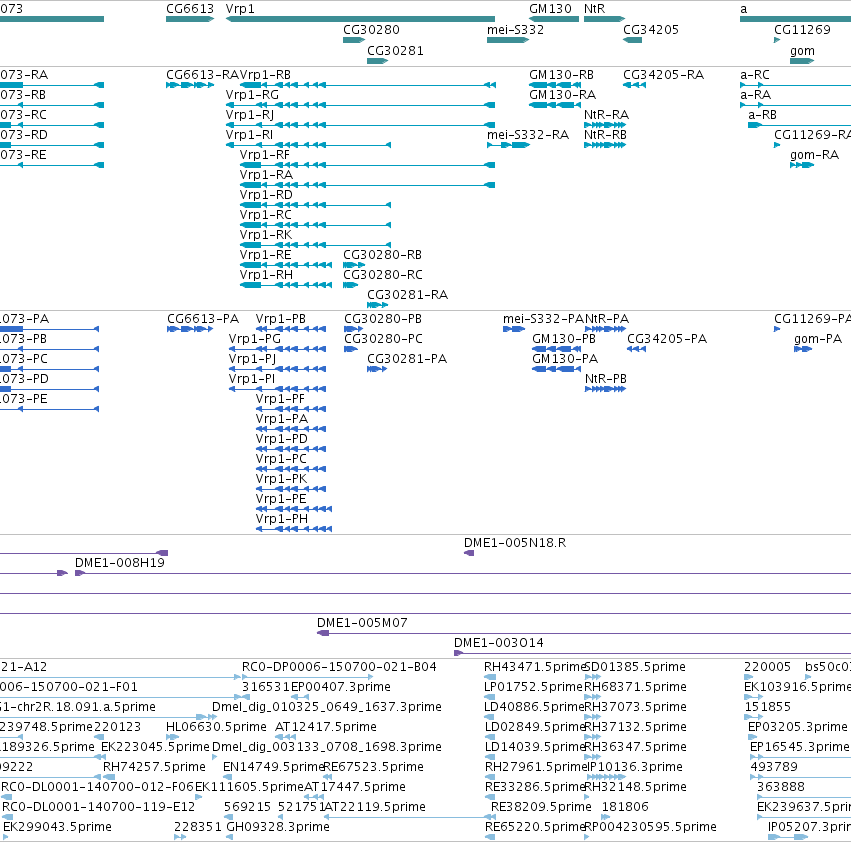Image resolution: width=851 pixels, height=842 pixels.
Task: Select BAC clone DME1-003O14
Action: [652, 653]
